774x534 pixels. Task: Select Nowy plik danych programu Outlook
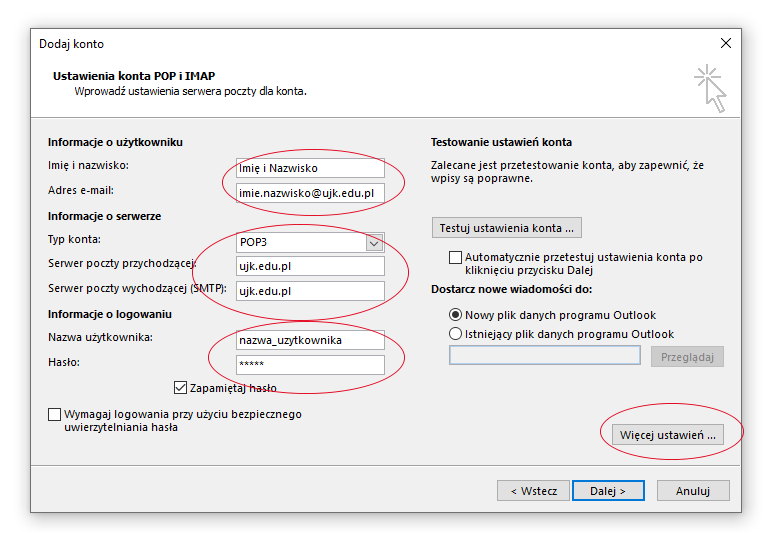click(456, 314)
